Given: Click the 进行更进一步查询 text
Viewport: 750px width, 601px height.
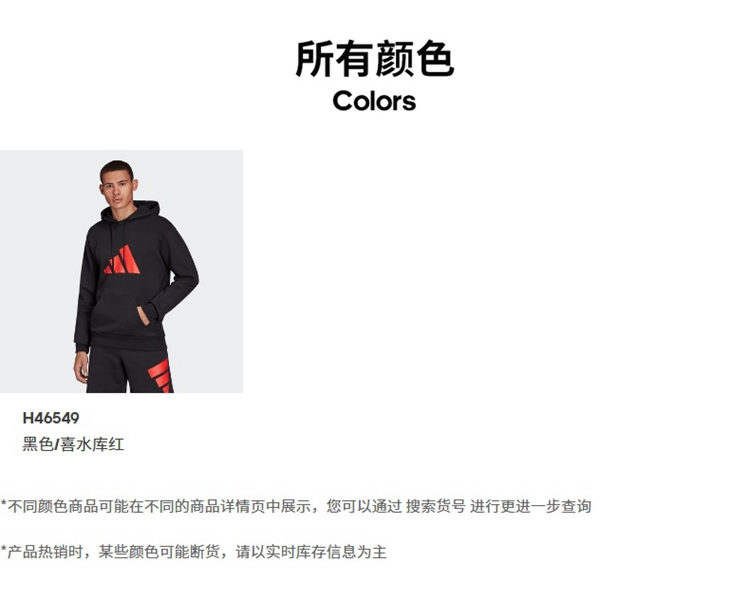Looking at the screenshot, I should coord(530,506).
